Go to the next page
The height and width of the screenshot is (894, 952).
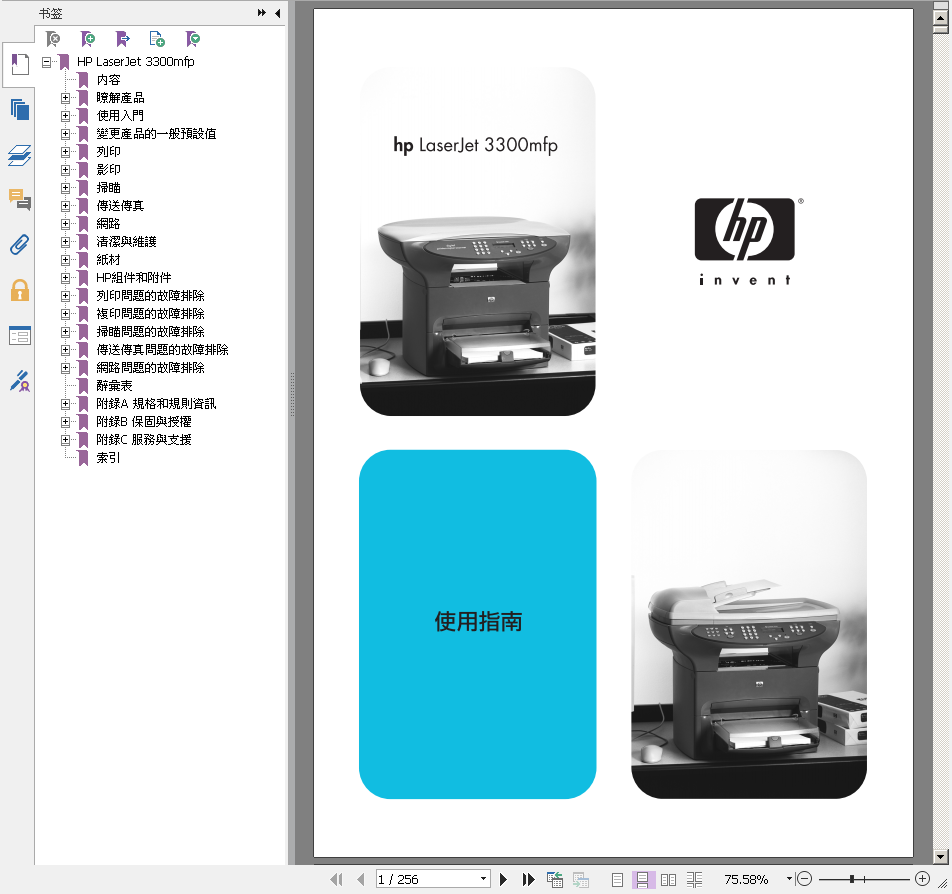[503, 879]
